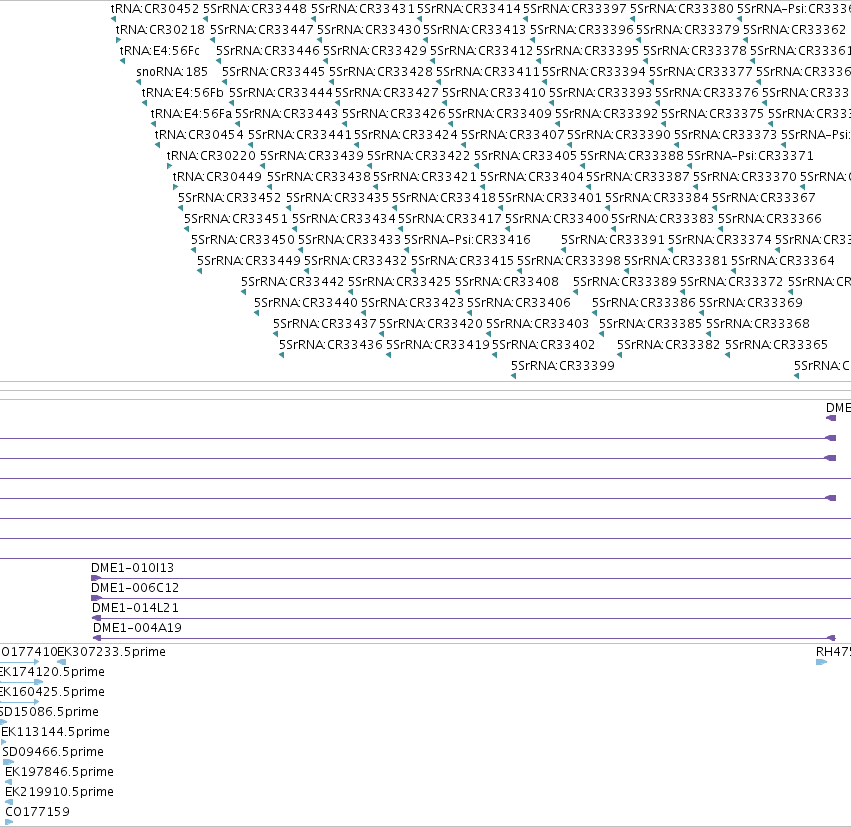Select the 5SrRNA:CR33404 label

[532, 177]
